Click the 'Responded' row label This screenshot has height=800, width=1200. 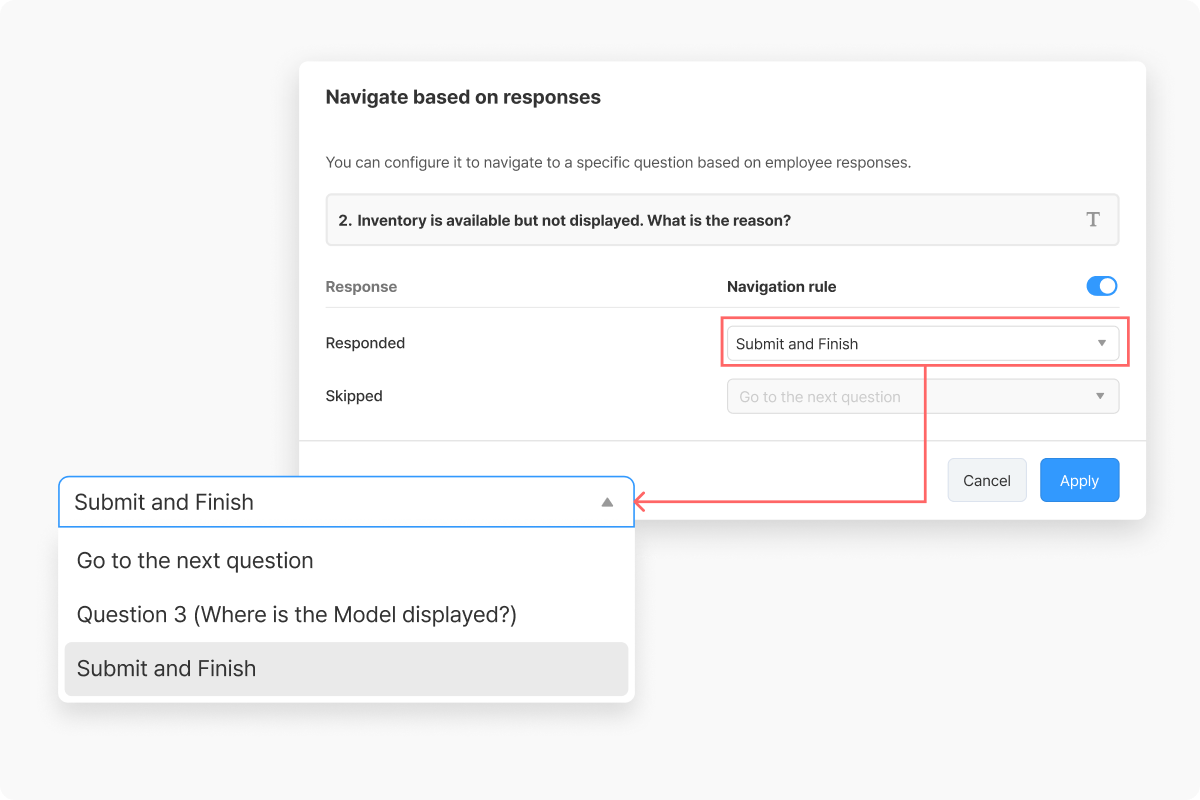[x=365, y=343]
